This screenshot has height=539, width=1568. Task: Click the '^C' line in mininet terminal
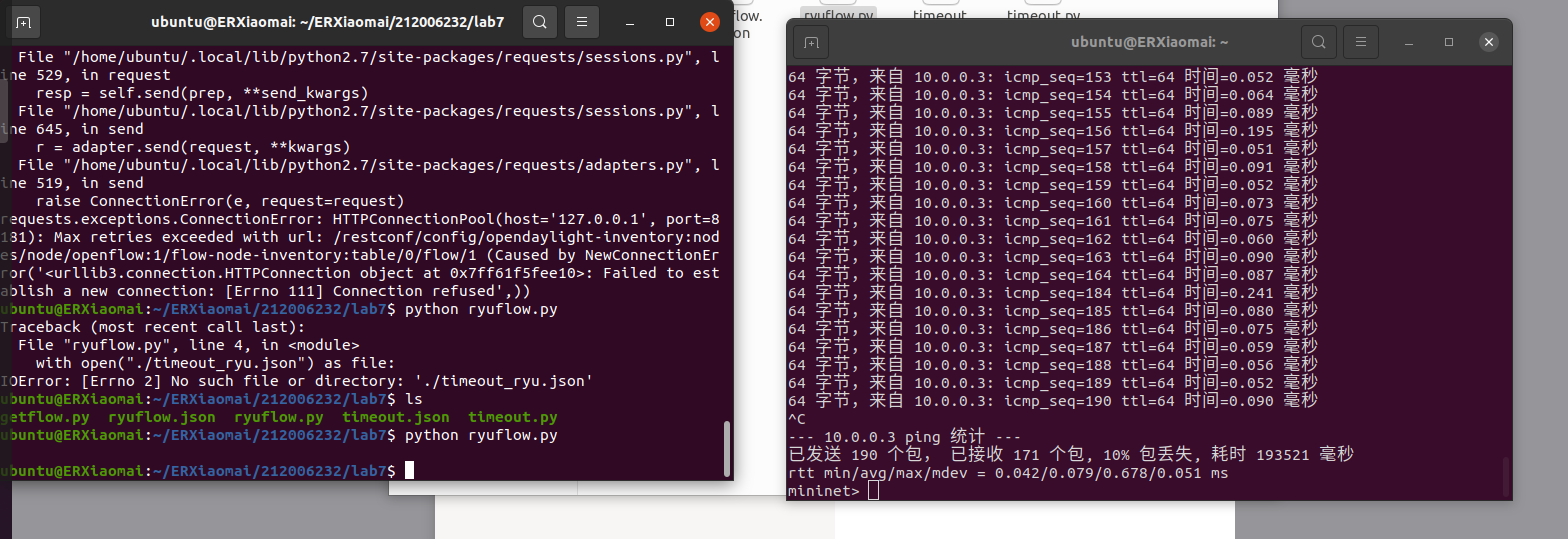click(x=796, y=419)
